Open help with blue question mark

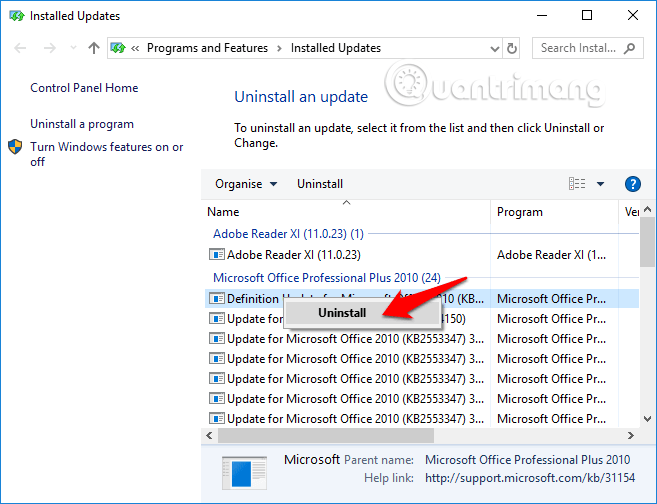point(633,184)
